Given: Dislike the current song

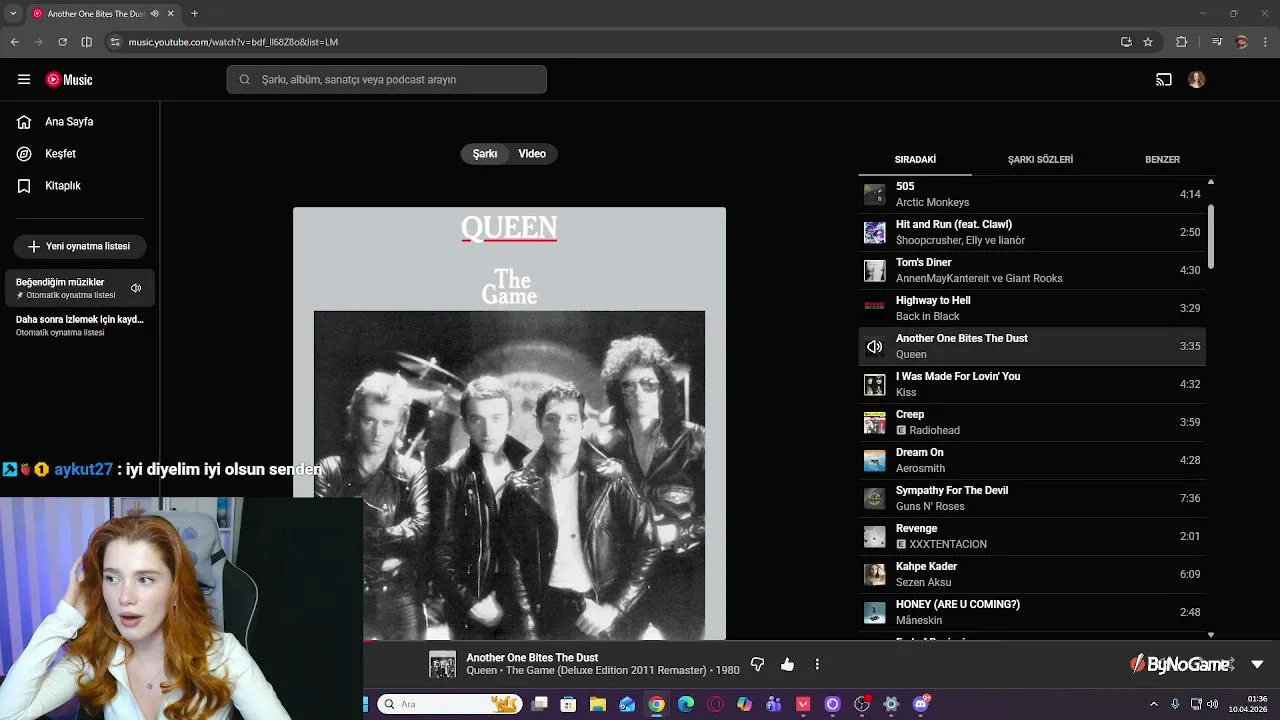Looking at the screenshot, I should 757,665.
